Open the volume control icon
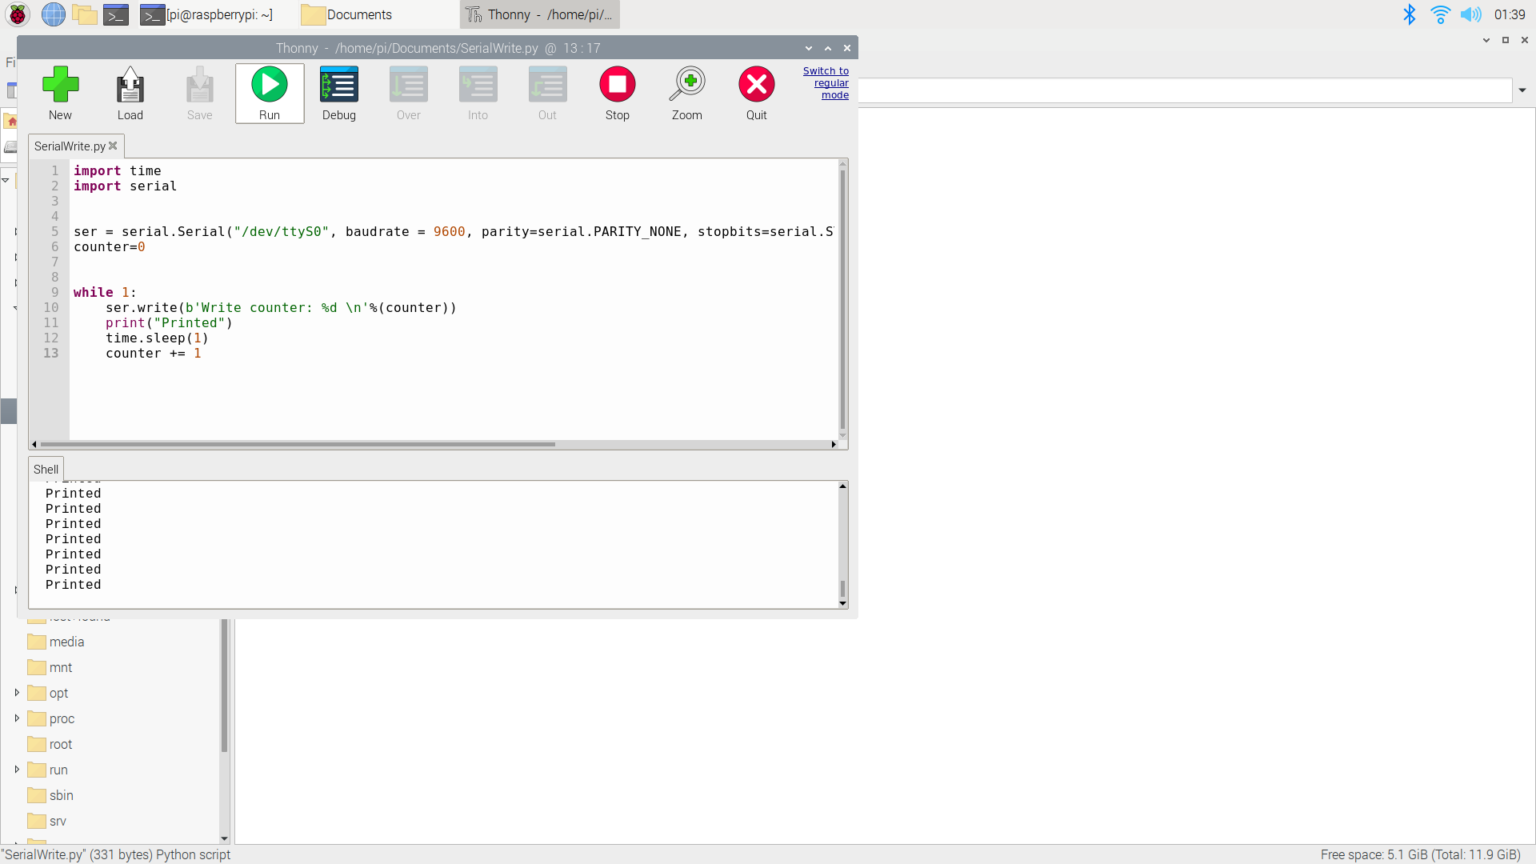 (1470, 14)
